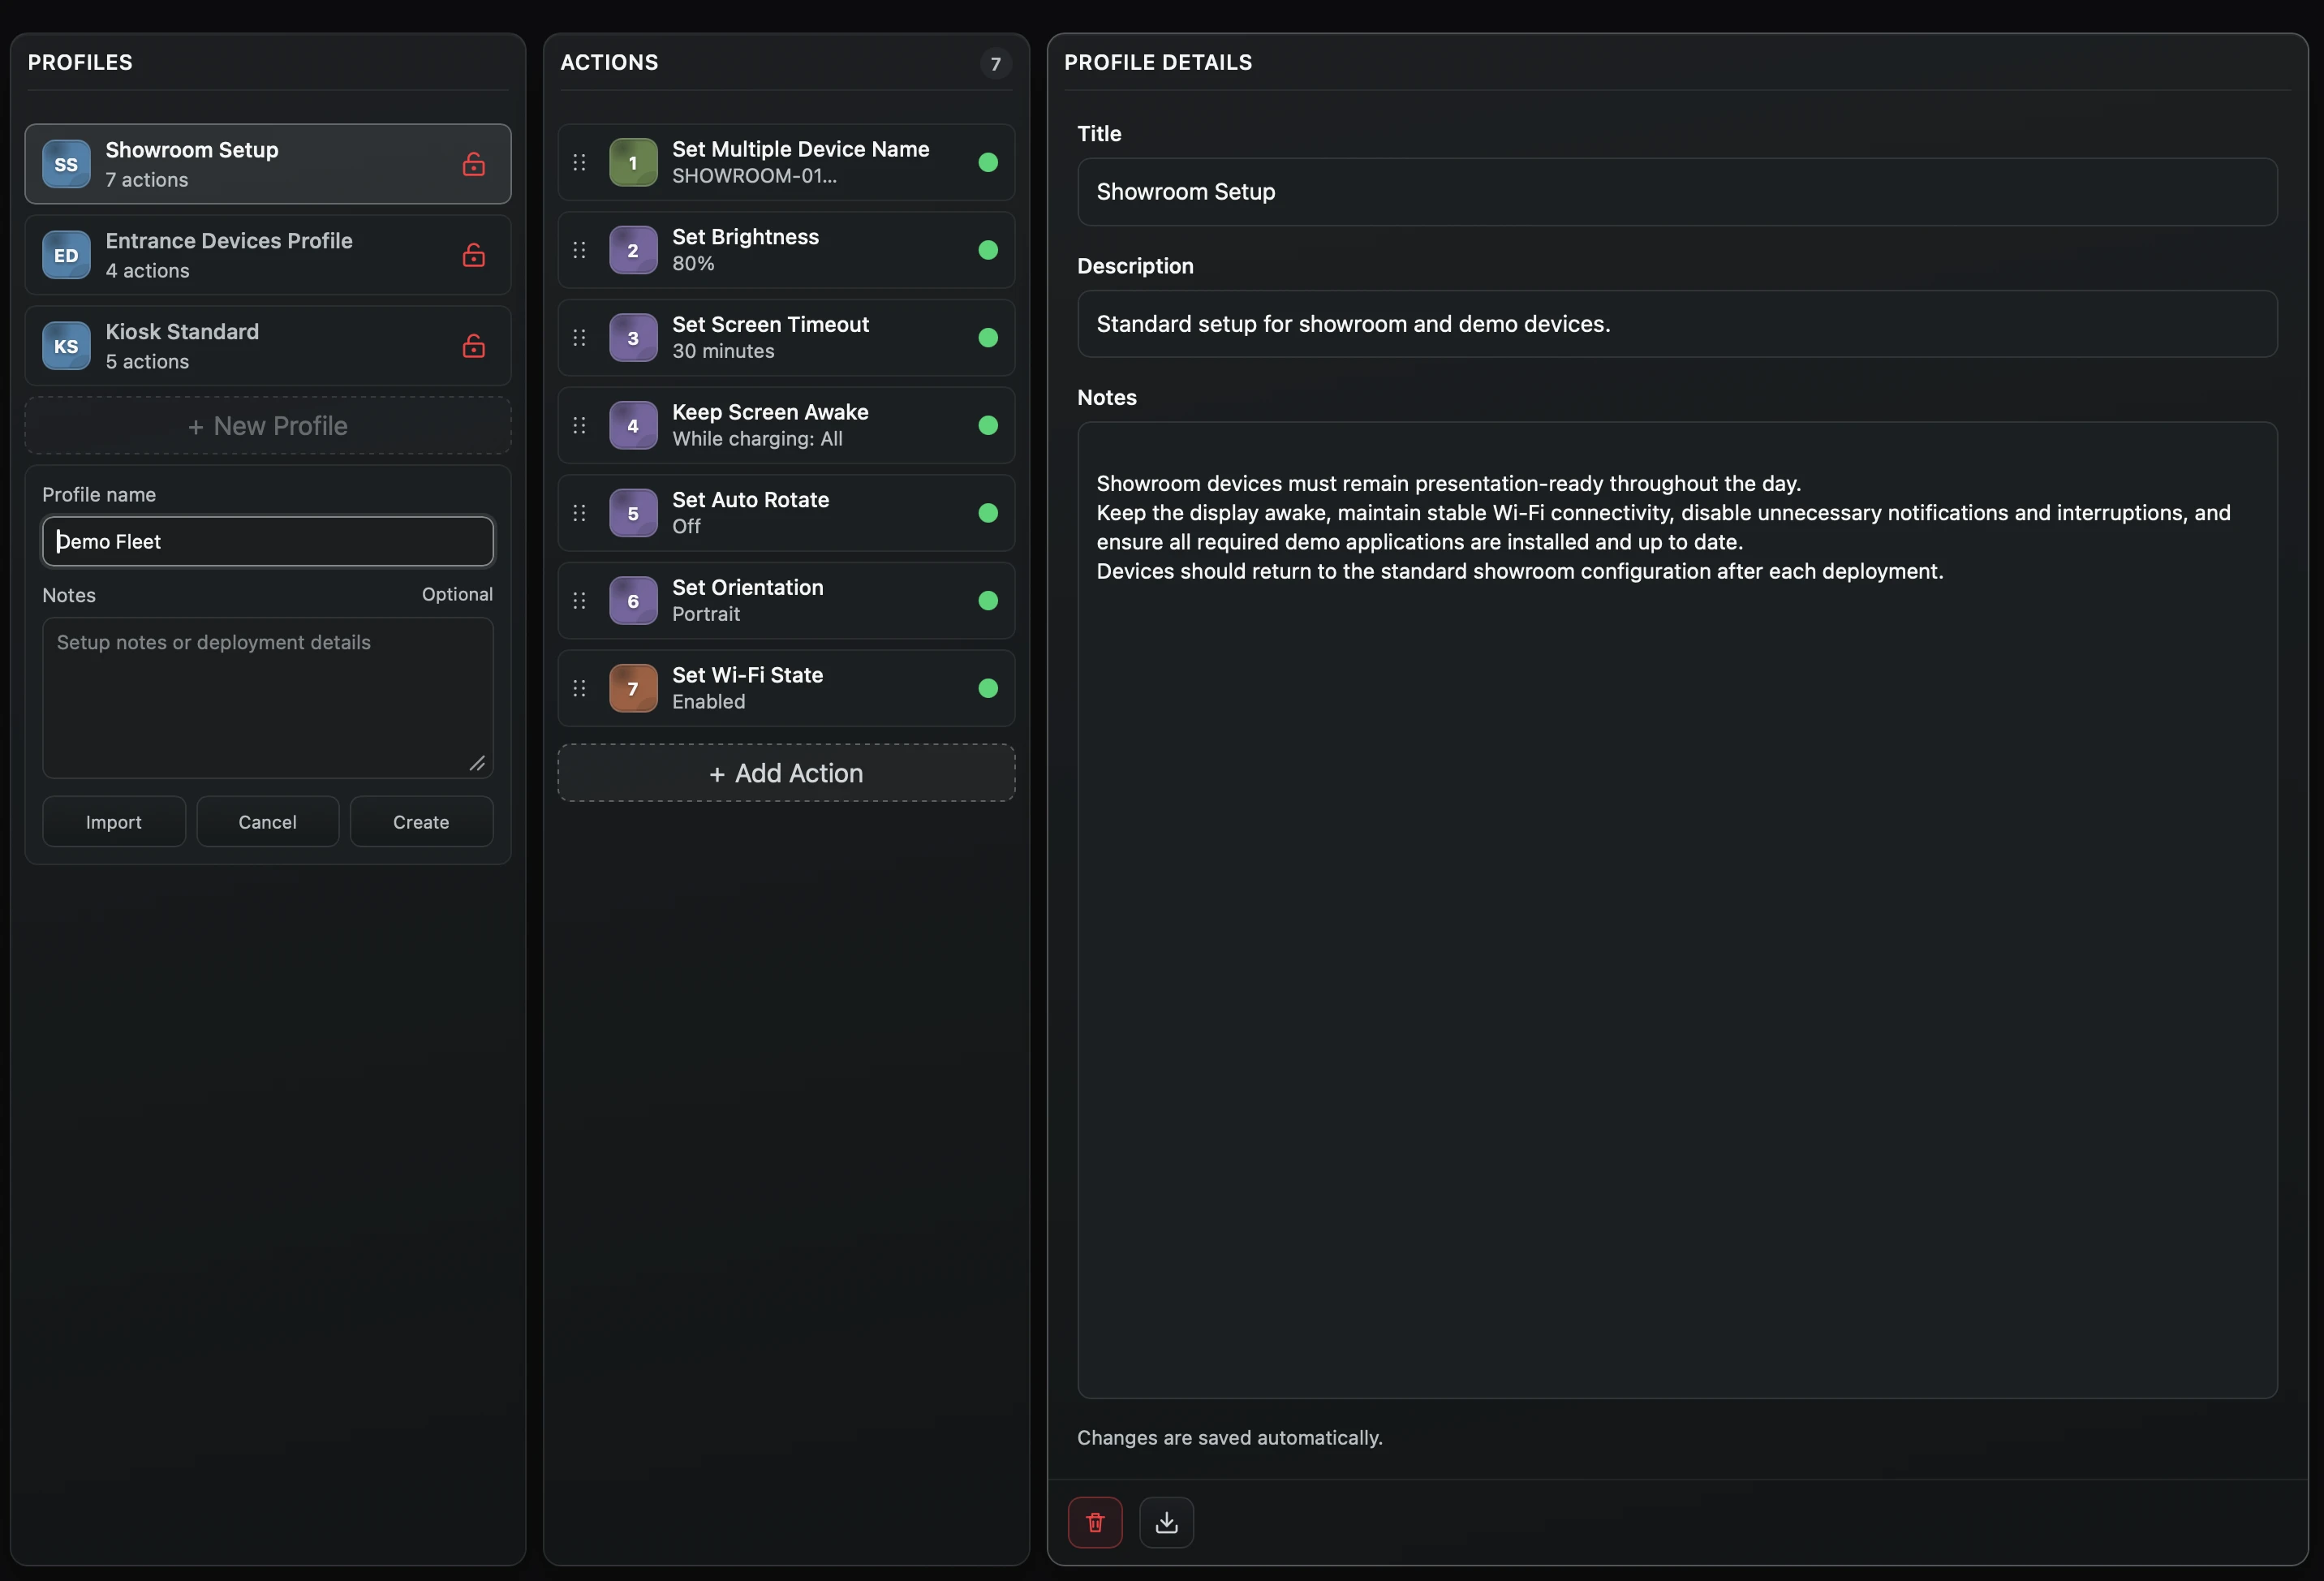The image size is (2324, 1581).
Task: Open the Set Orientation action title
Action: tap(748, 587)
